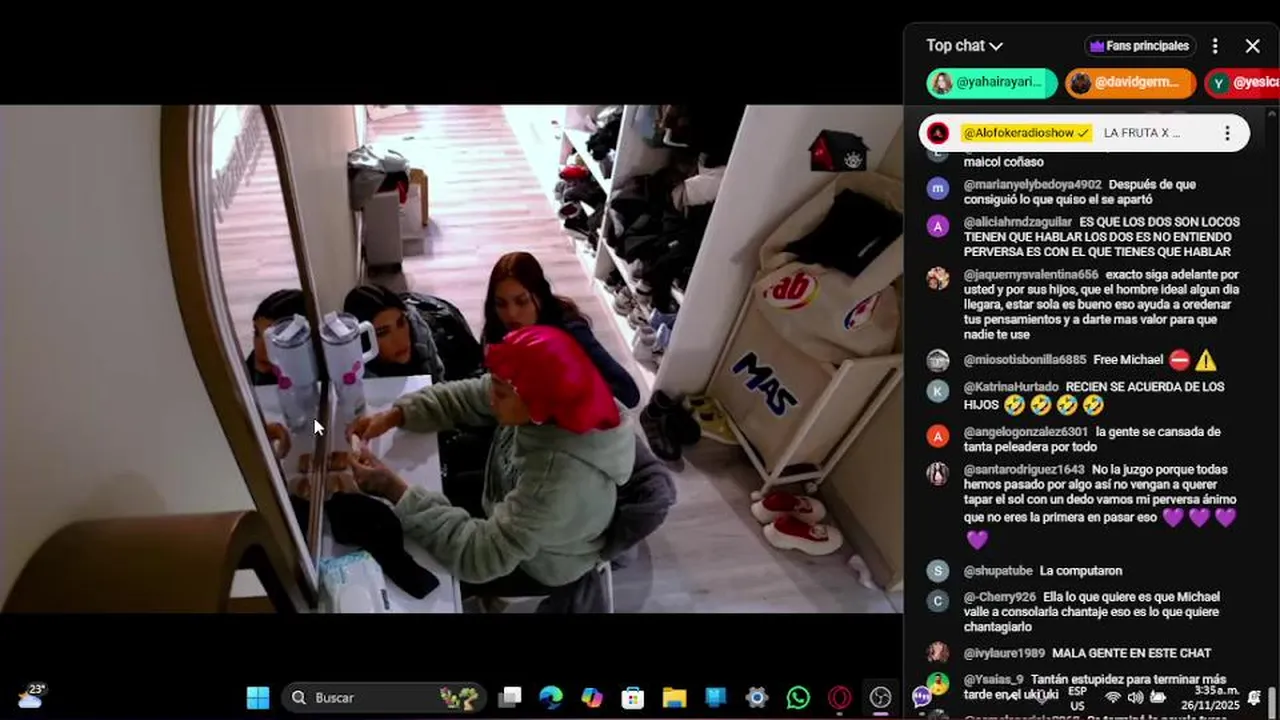The image size is (1280, 720).
Task: Select message 'MALA GENTE EN ESTE CHAT'
Action: point(1131,653)
